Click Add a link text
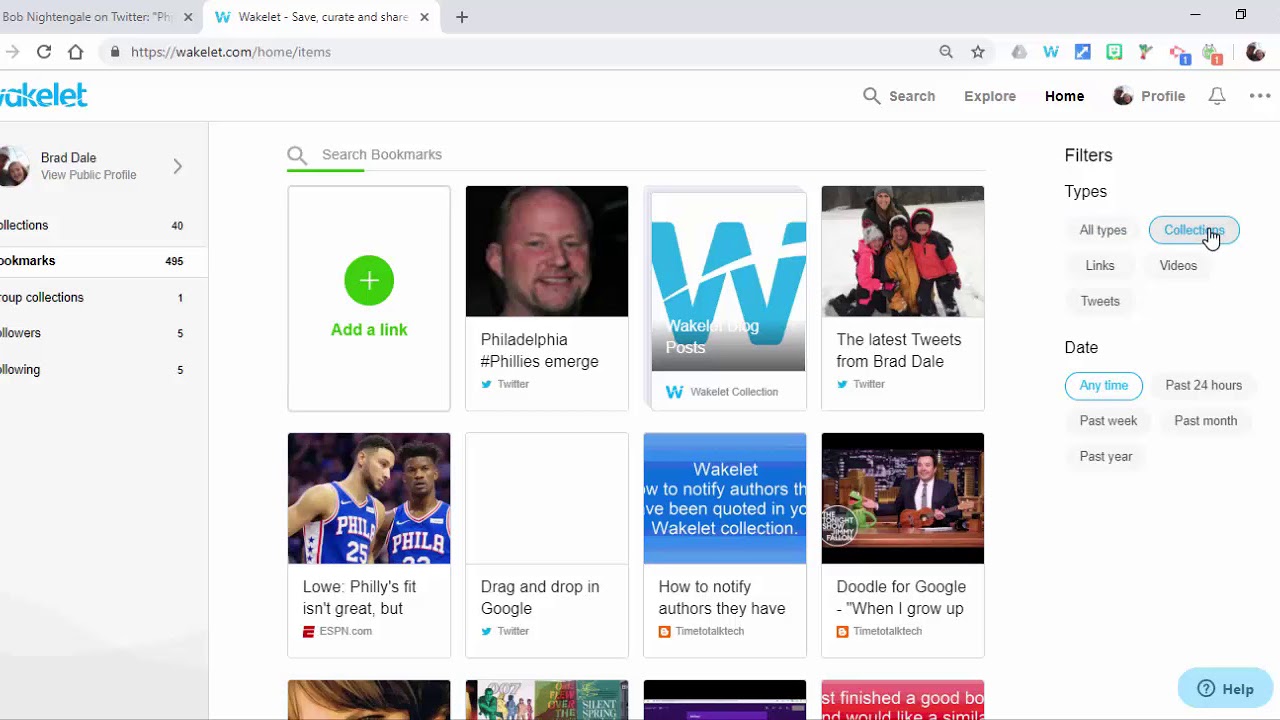The height and width of the screenshot is (720, 1280). (x=369, y=330)
